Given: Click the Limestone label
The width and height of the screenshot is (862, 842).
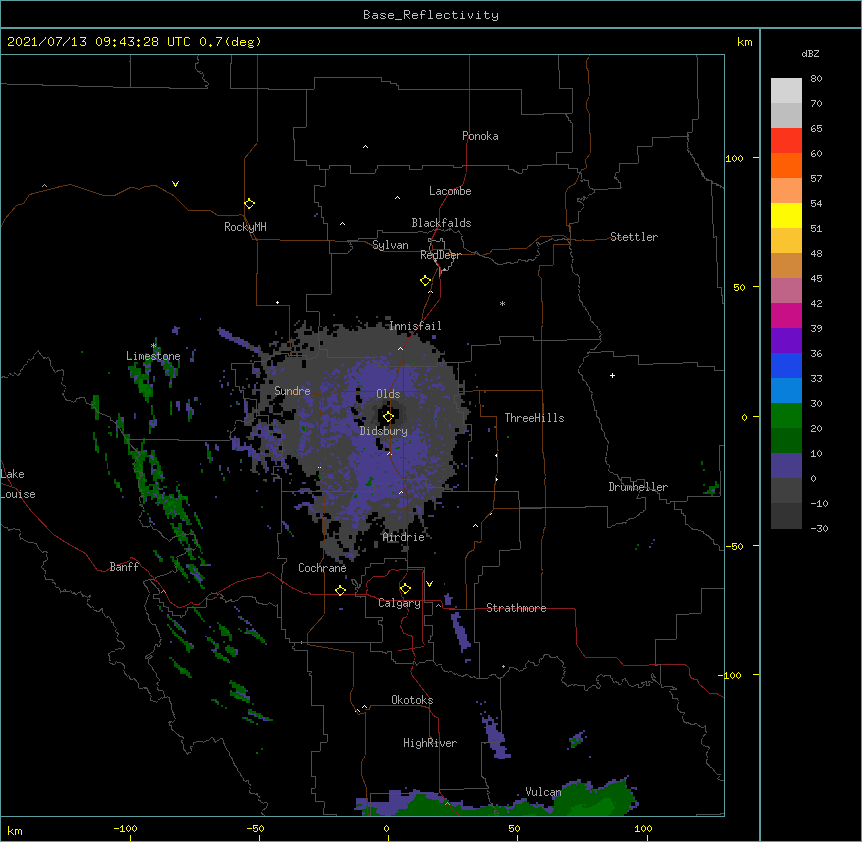Looking at the screenshot, I should (x=153, y=356).
